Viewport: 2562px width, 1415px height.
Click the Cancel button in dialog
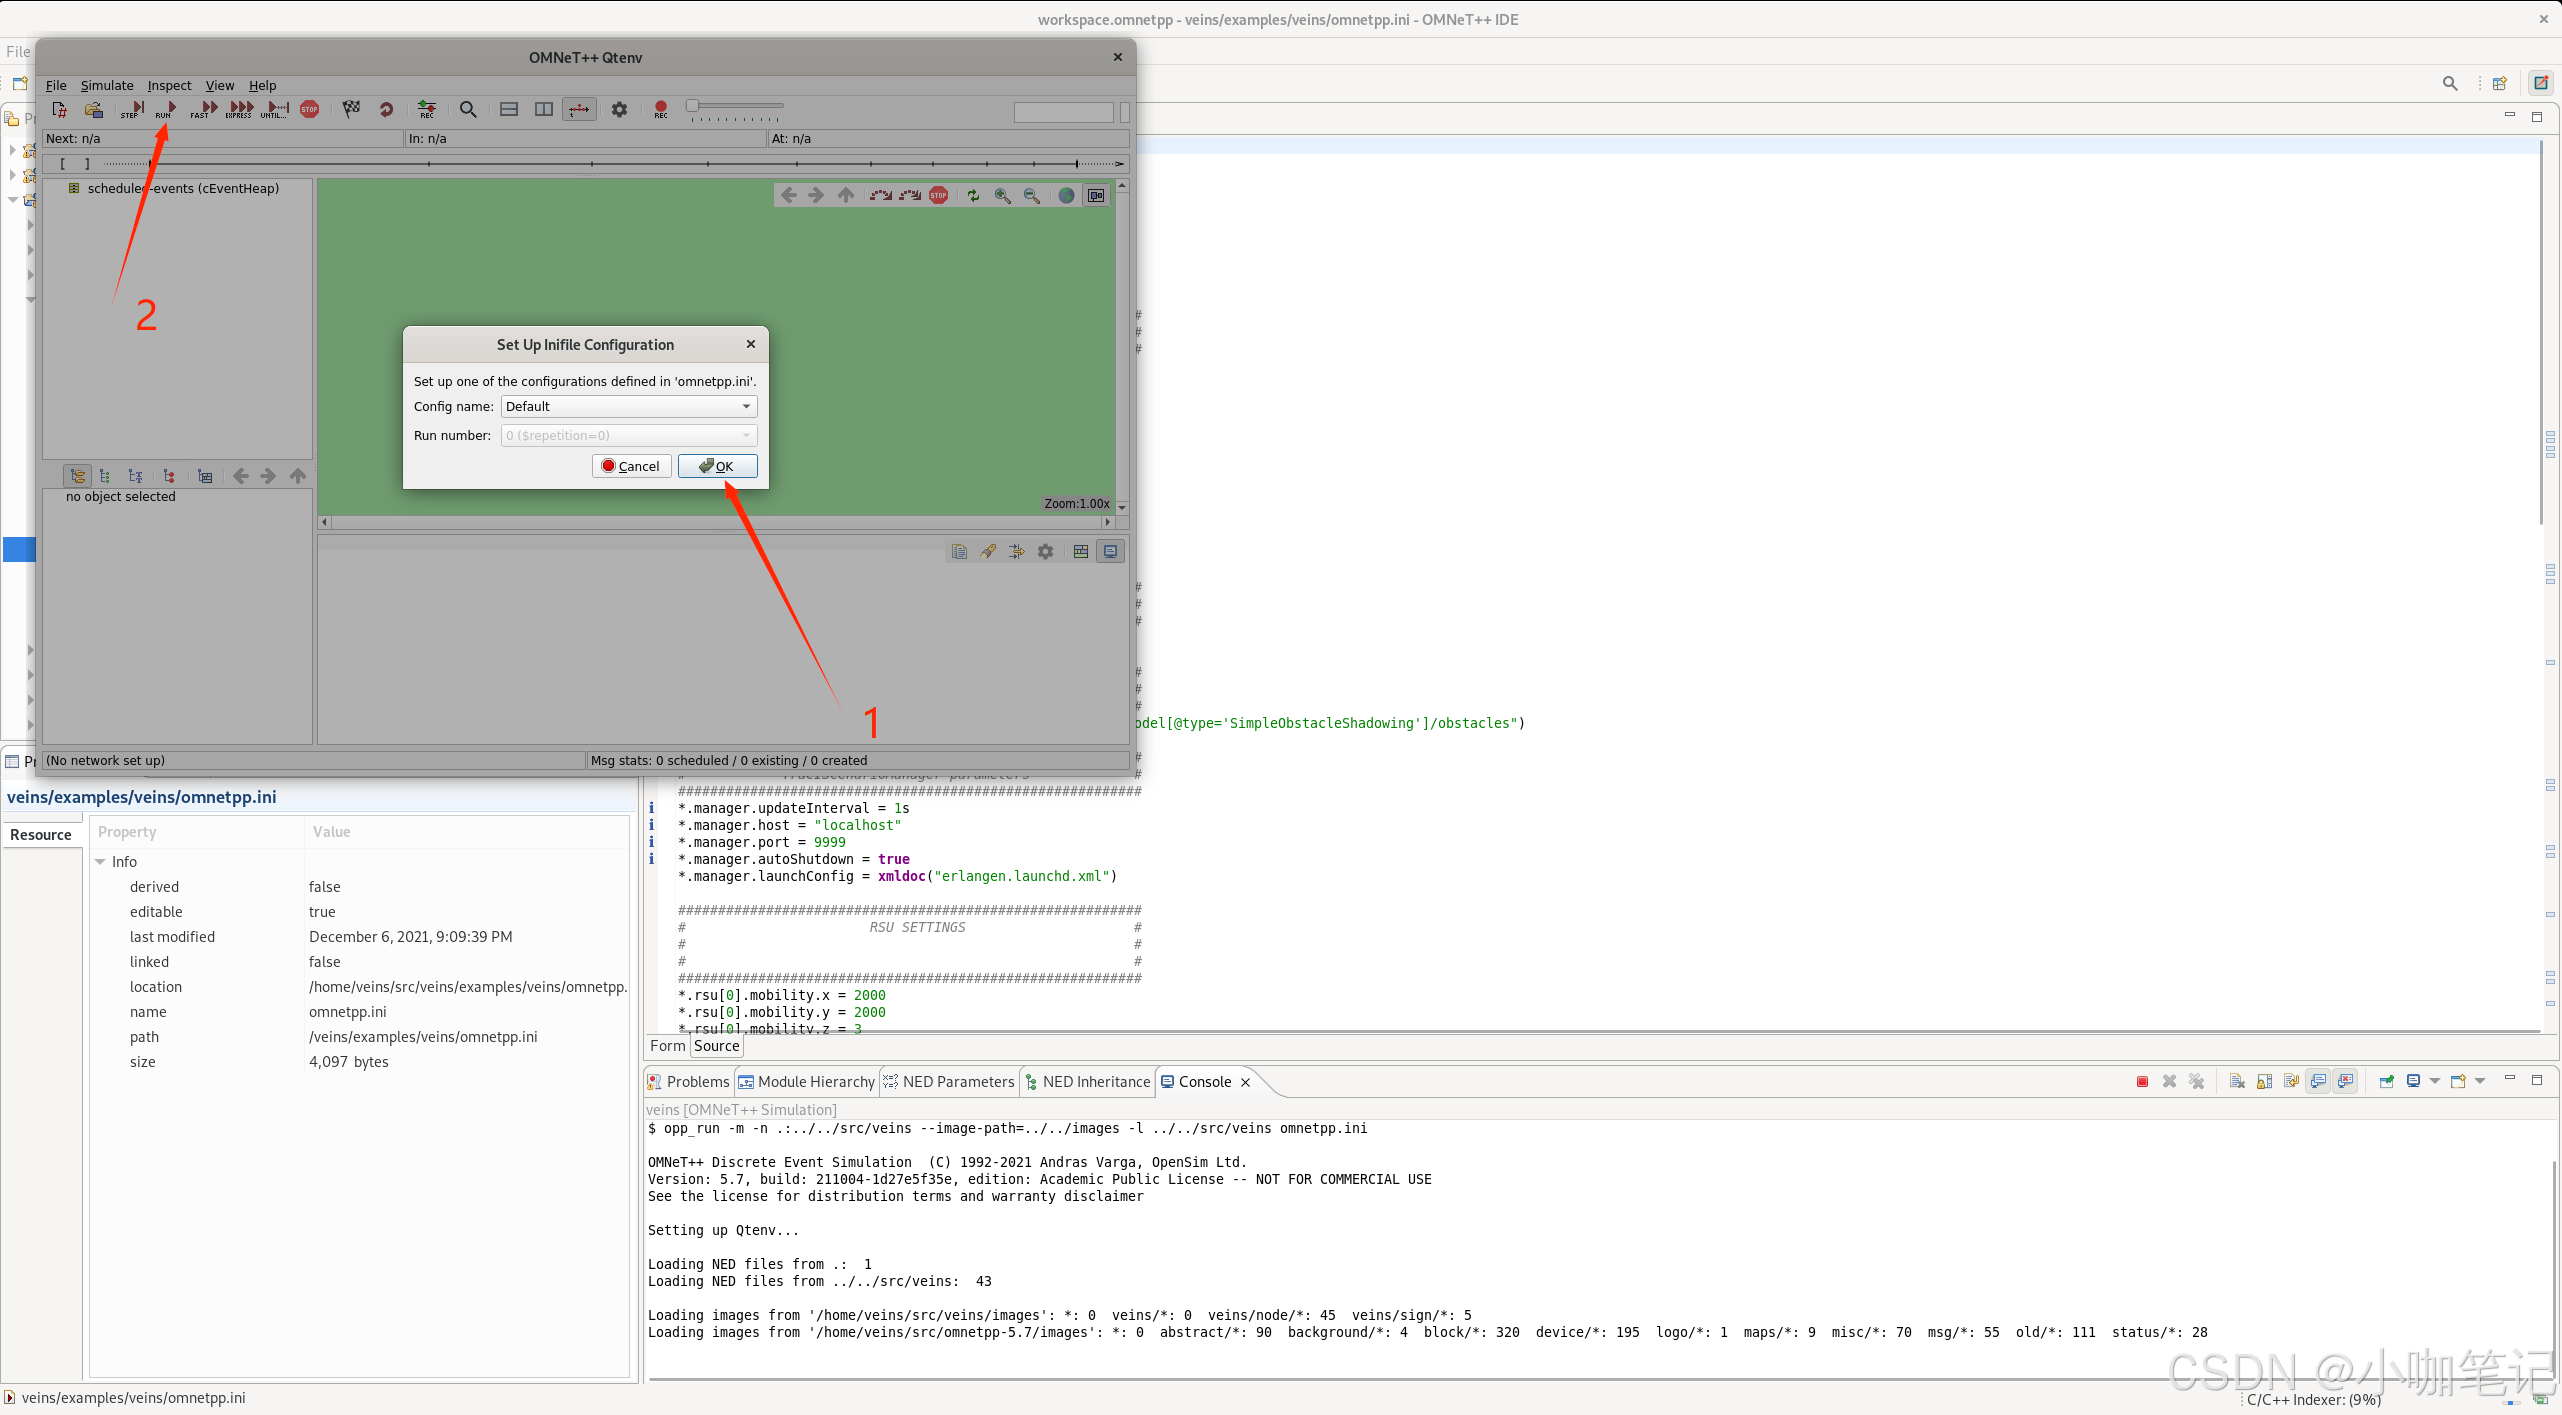coord(631,466)
